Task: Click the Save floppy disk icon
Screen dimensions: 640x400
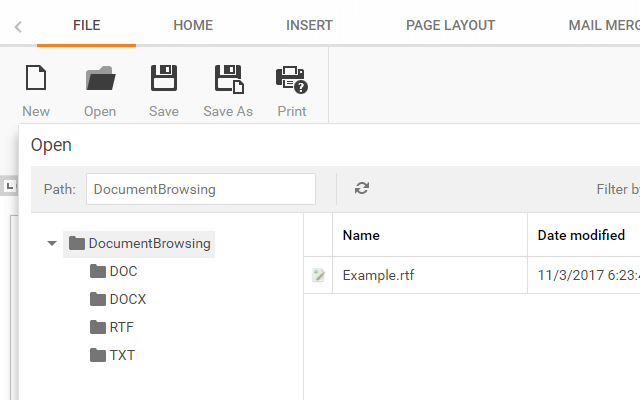Action: pos(164,79)
